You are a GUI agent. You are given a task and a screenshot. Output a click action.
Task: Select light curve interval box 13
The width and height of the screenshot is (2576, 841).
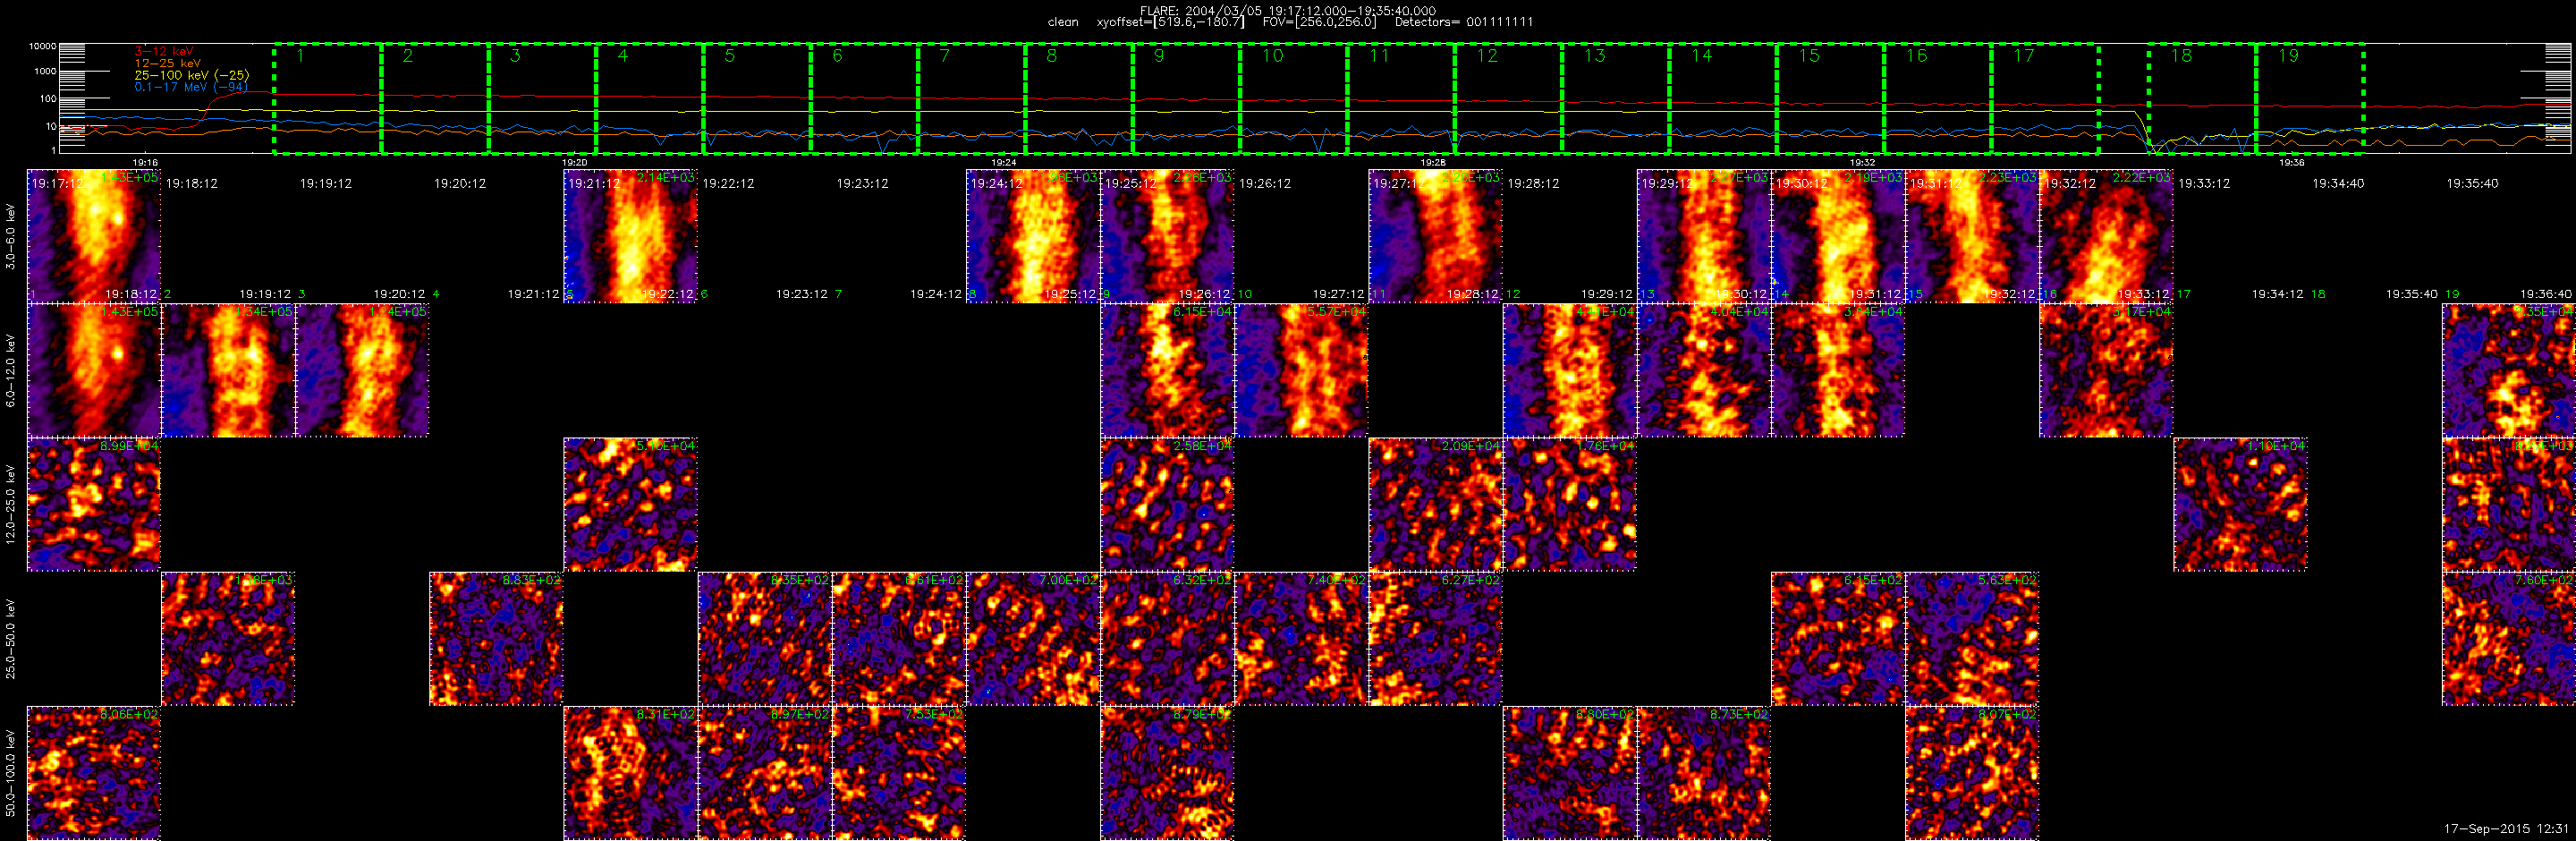coord(1616,98)
